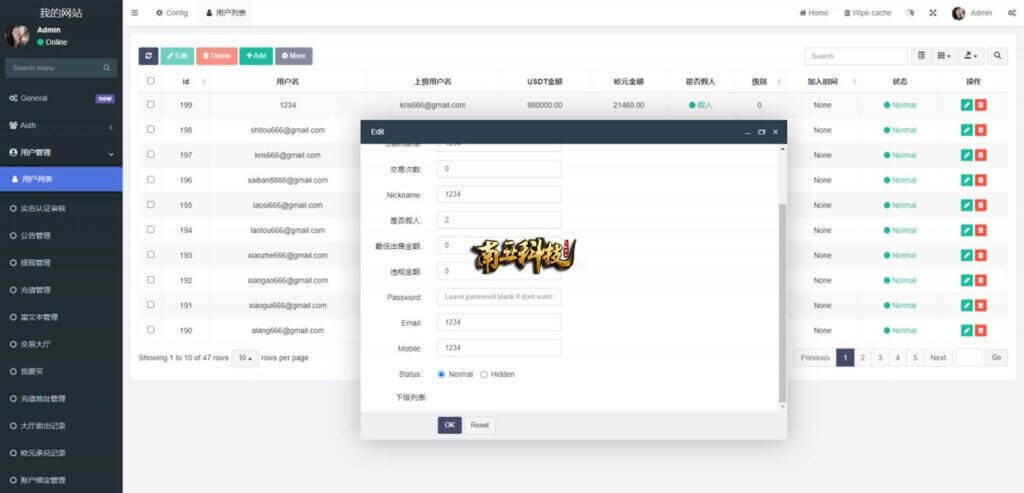Click the Reset button in the dialog
The height and width of the screenshot is (493, 1024).
tap(480, 425)
